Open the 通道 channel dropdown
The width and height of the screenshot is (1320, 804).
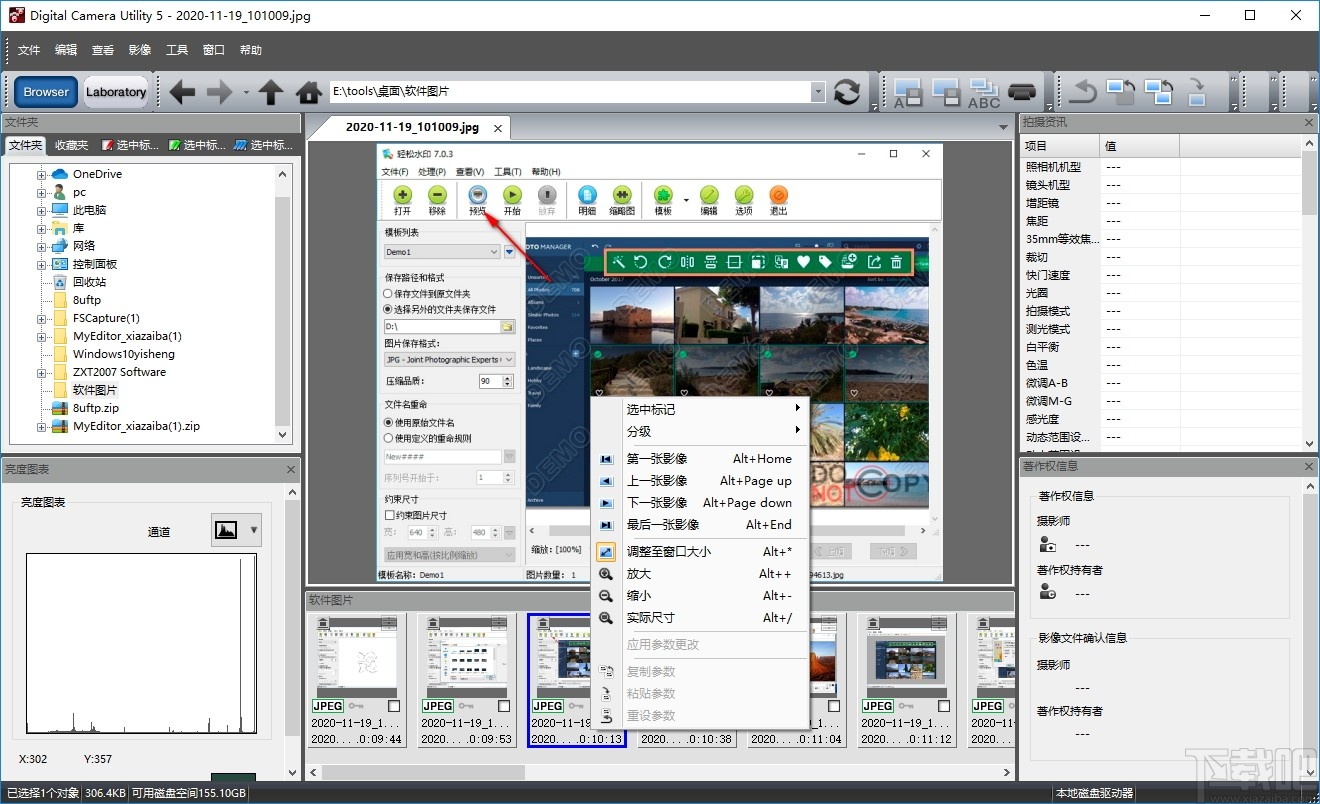pyautogui.click(x=237, y=531)
